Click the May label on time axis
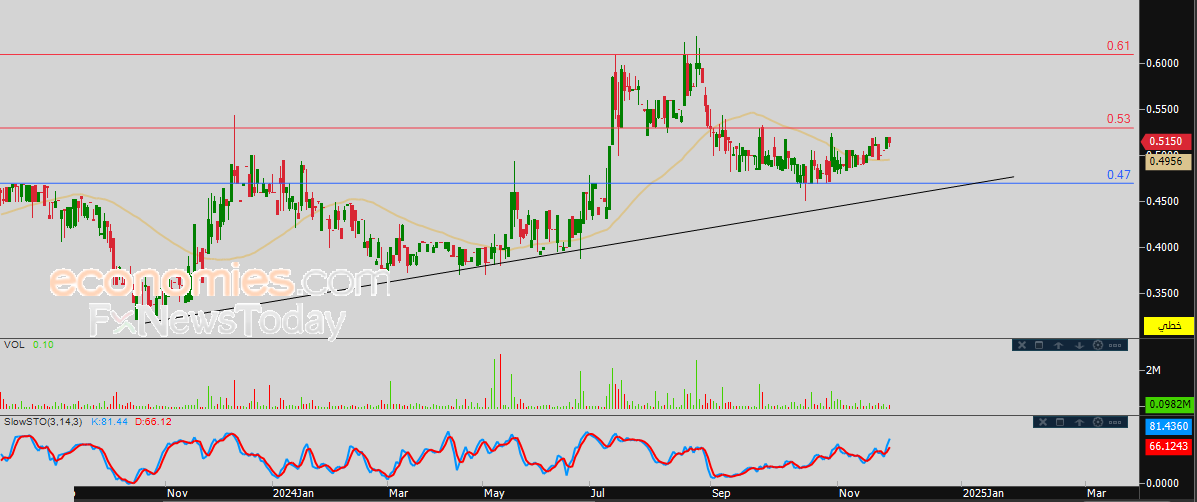 (494, 494)
